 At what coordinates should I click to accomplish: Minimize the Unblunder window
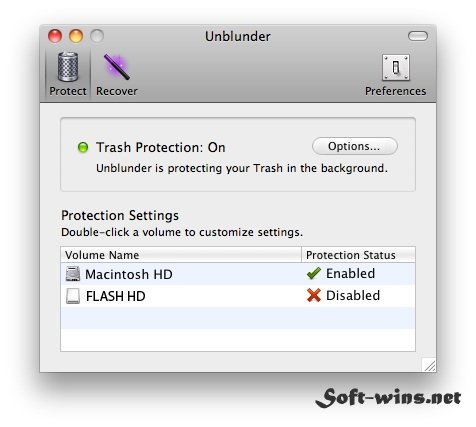click(x=76, y=36)
